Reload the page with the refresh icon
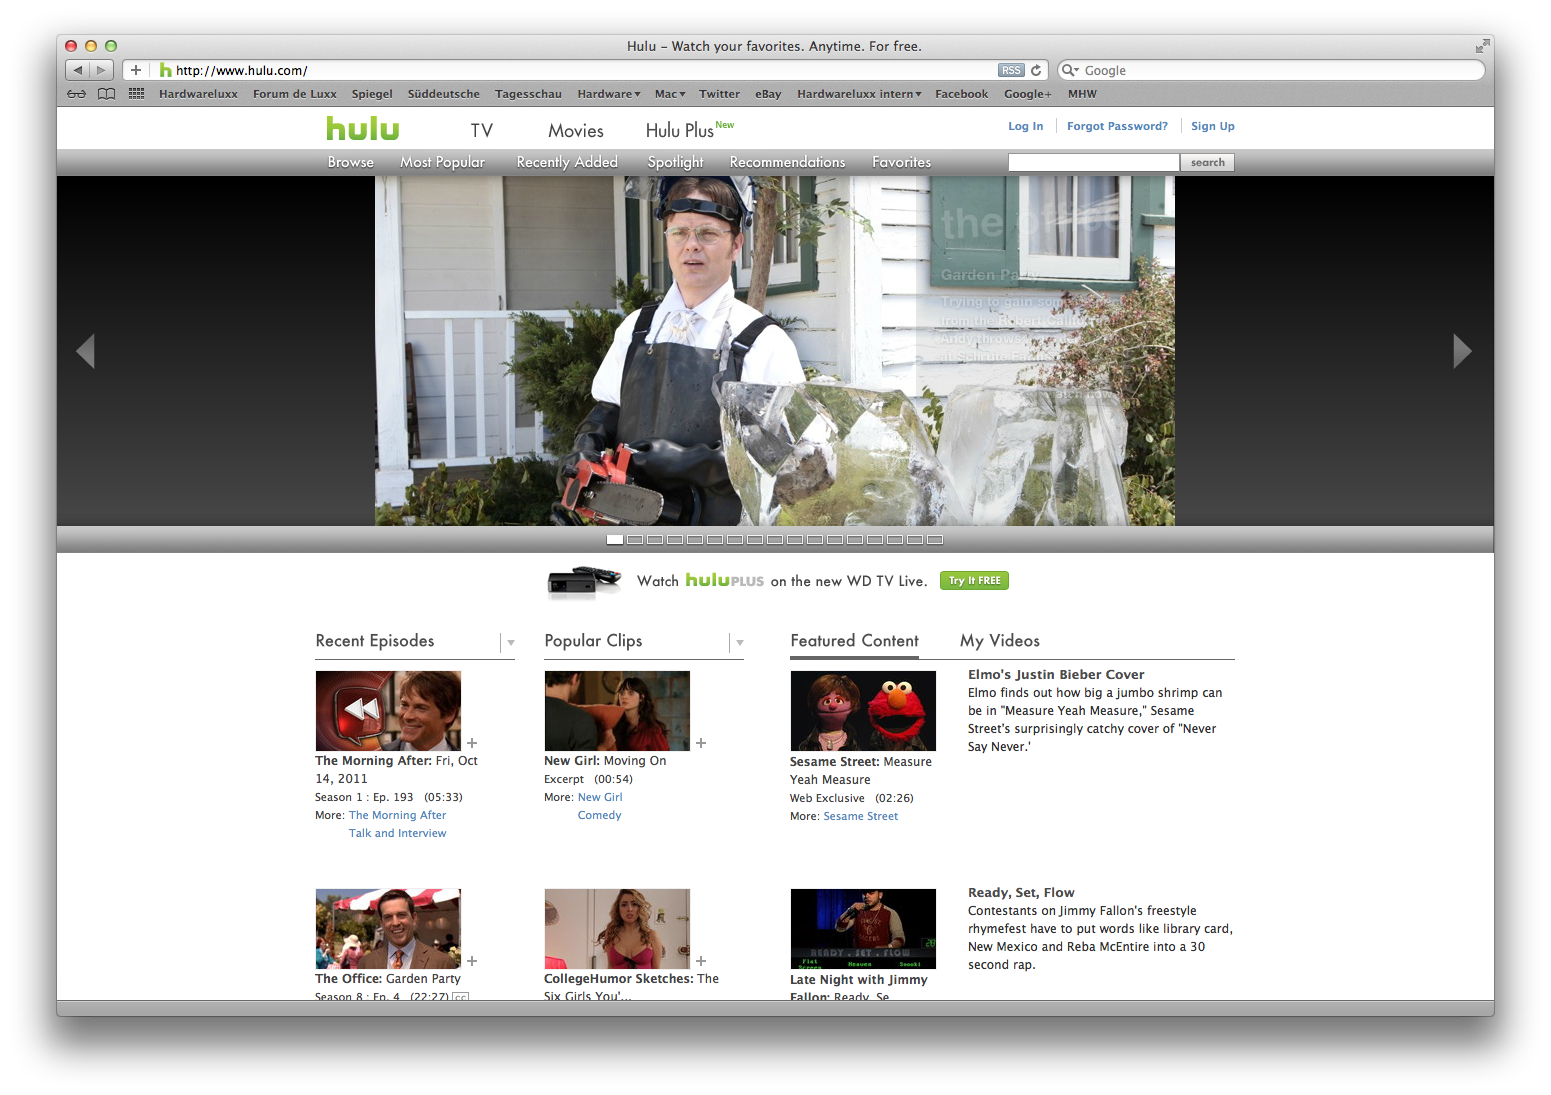The width and height of the screenshot is (1551, 1095). [x=1036, y=70]
